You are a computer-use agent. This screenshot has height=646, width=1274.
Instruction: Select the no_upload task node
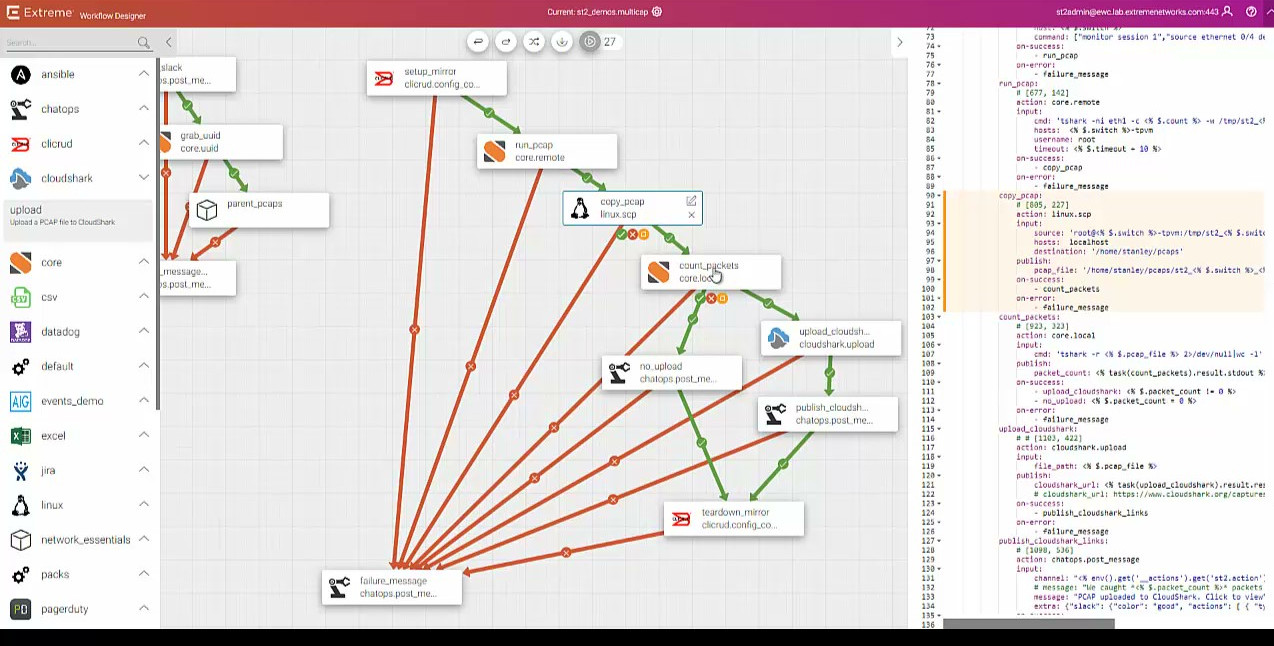click(672, 372)
